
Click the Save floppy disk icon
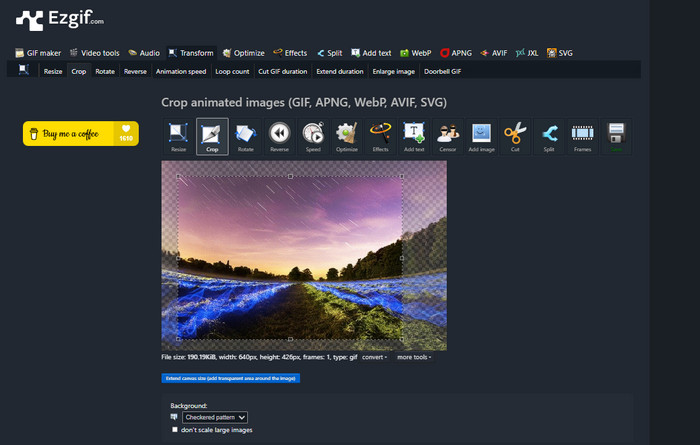616,137
